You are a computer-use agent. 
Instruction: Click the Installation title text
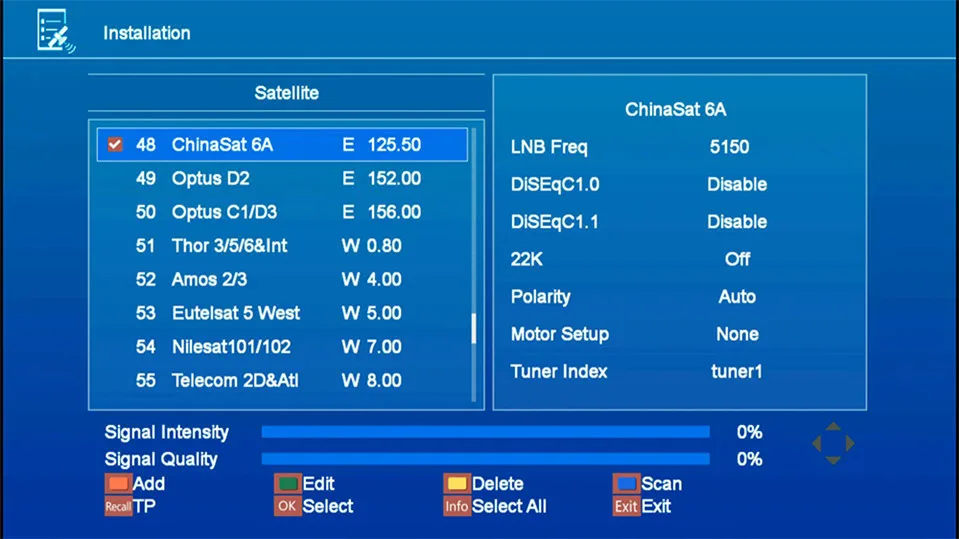click(x=147, y=33)
